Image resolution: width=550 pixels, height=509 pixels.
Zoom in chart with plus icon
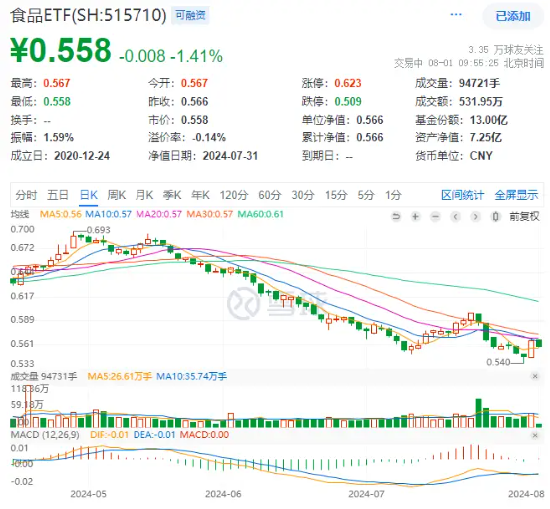(416, 216)
